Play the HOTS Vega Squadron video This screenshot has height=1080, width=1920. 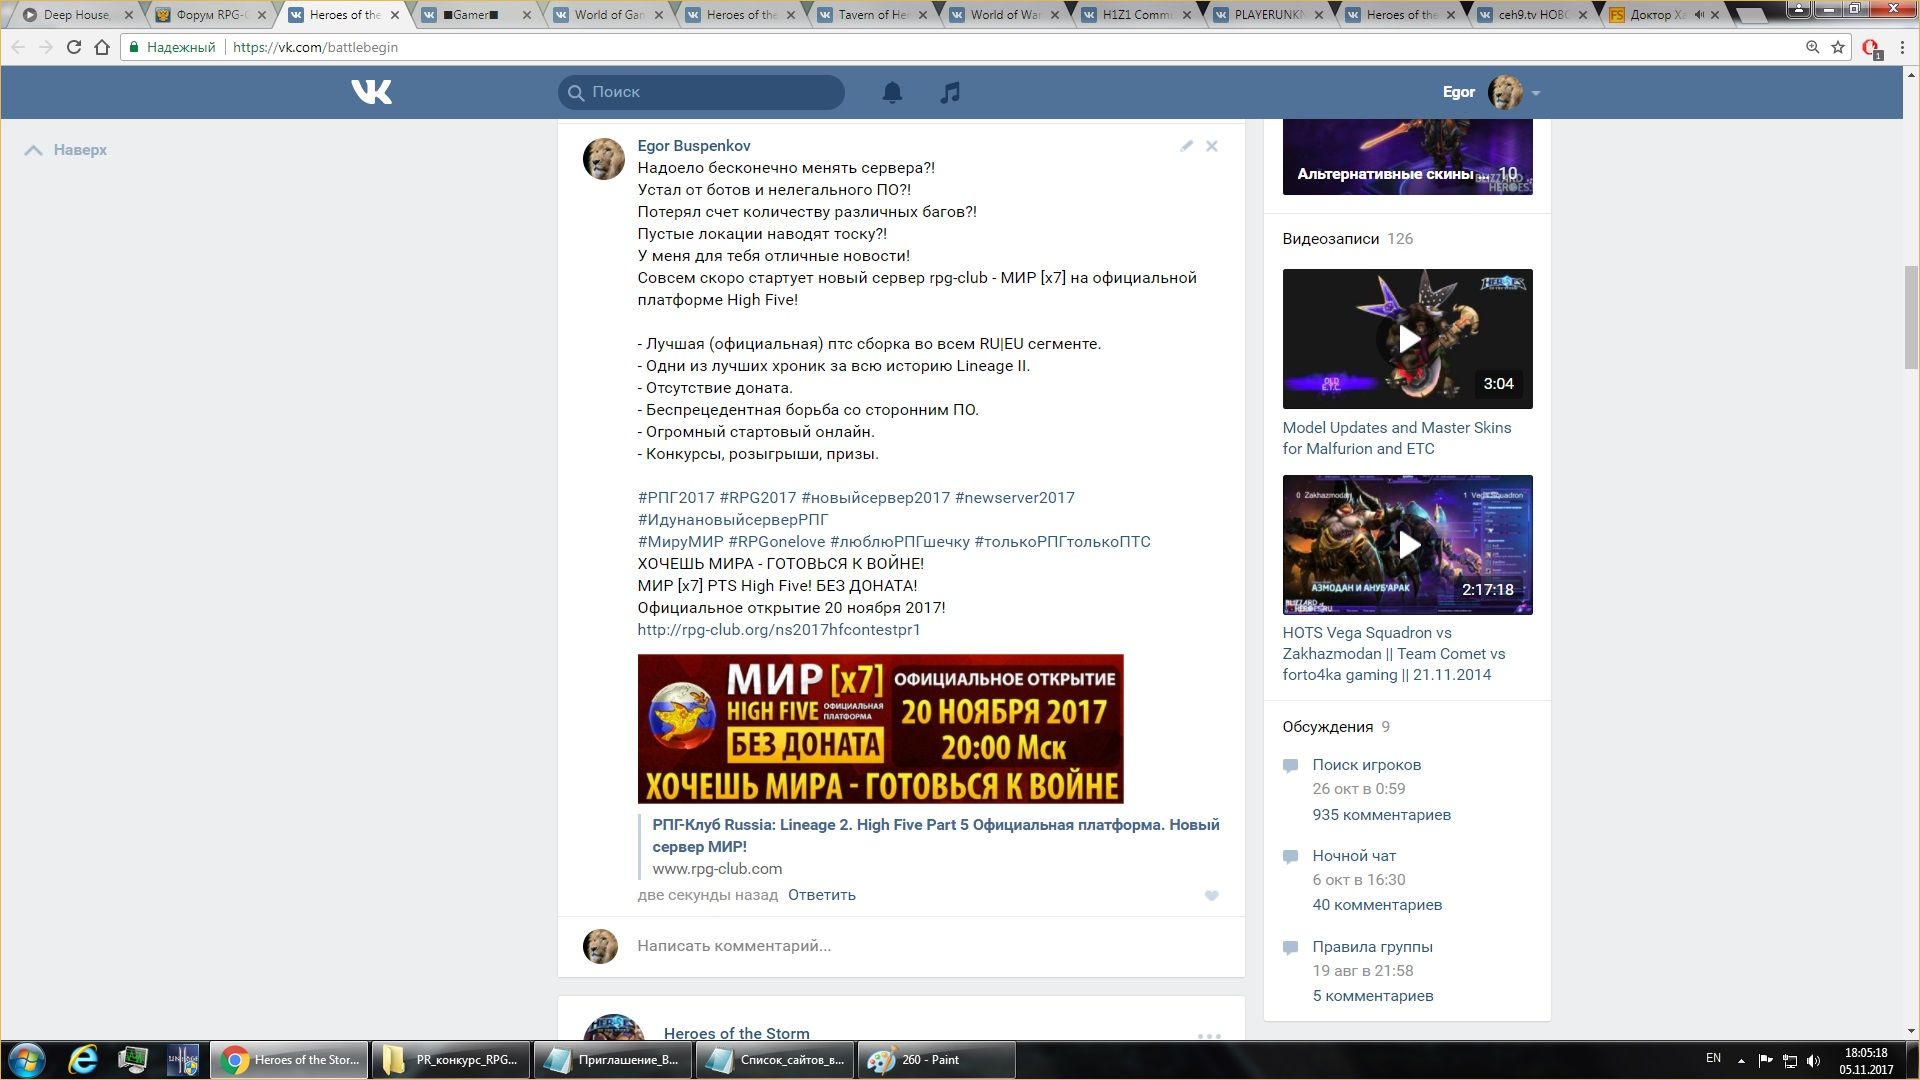[x=1408, y=545]
